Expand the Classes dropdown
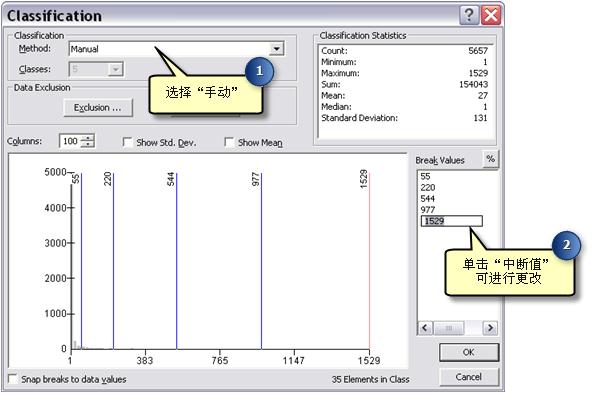Viewport: 594px width, 396px height. [116, 69]
